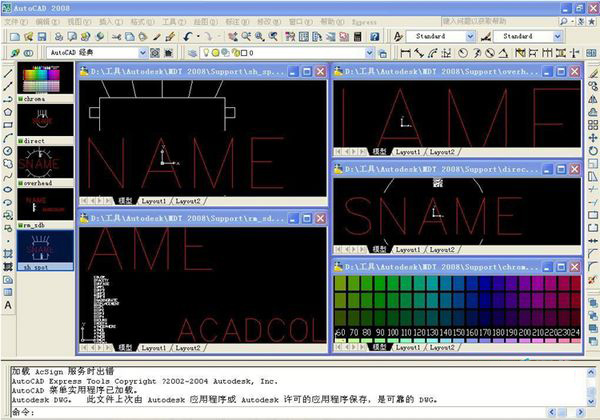Toggle layer 0 lock icon
This screenshot has height=420, width=600.
235,53
